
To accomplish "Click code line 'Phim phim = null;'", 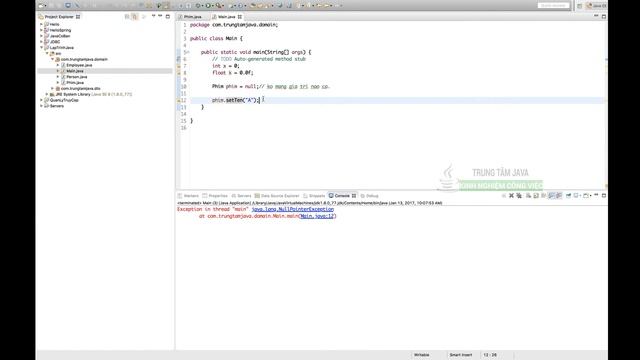I will point(235,87).
